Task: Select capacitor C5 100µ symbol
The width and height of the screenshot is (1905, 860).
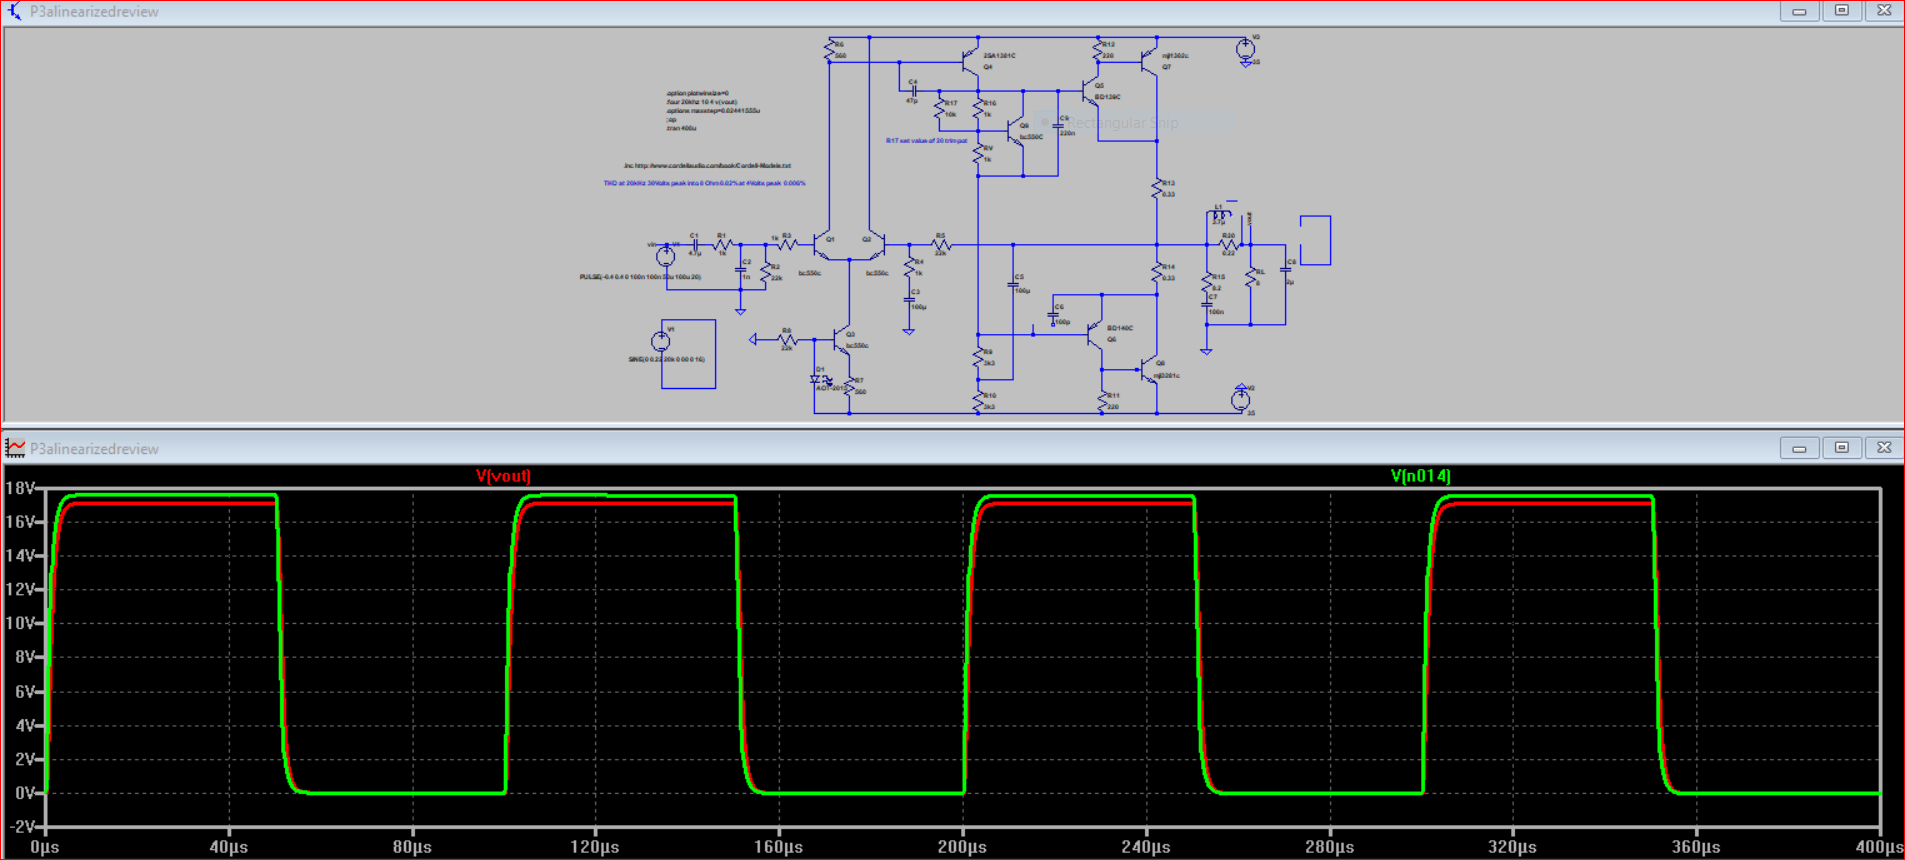Action: point(1013,284)
